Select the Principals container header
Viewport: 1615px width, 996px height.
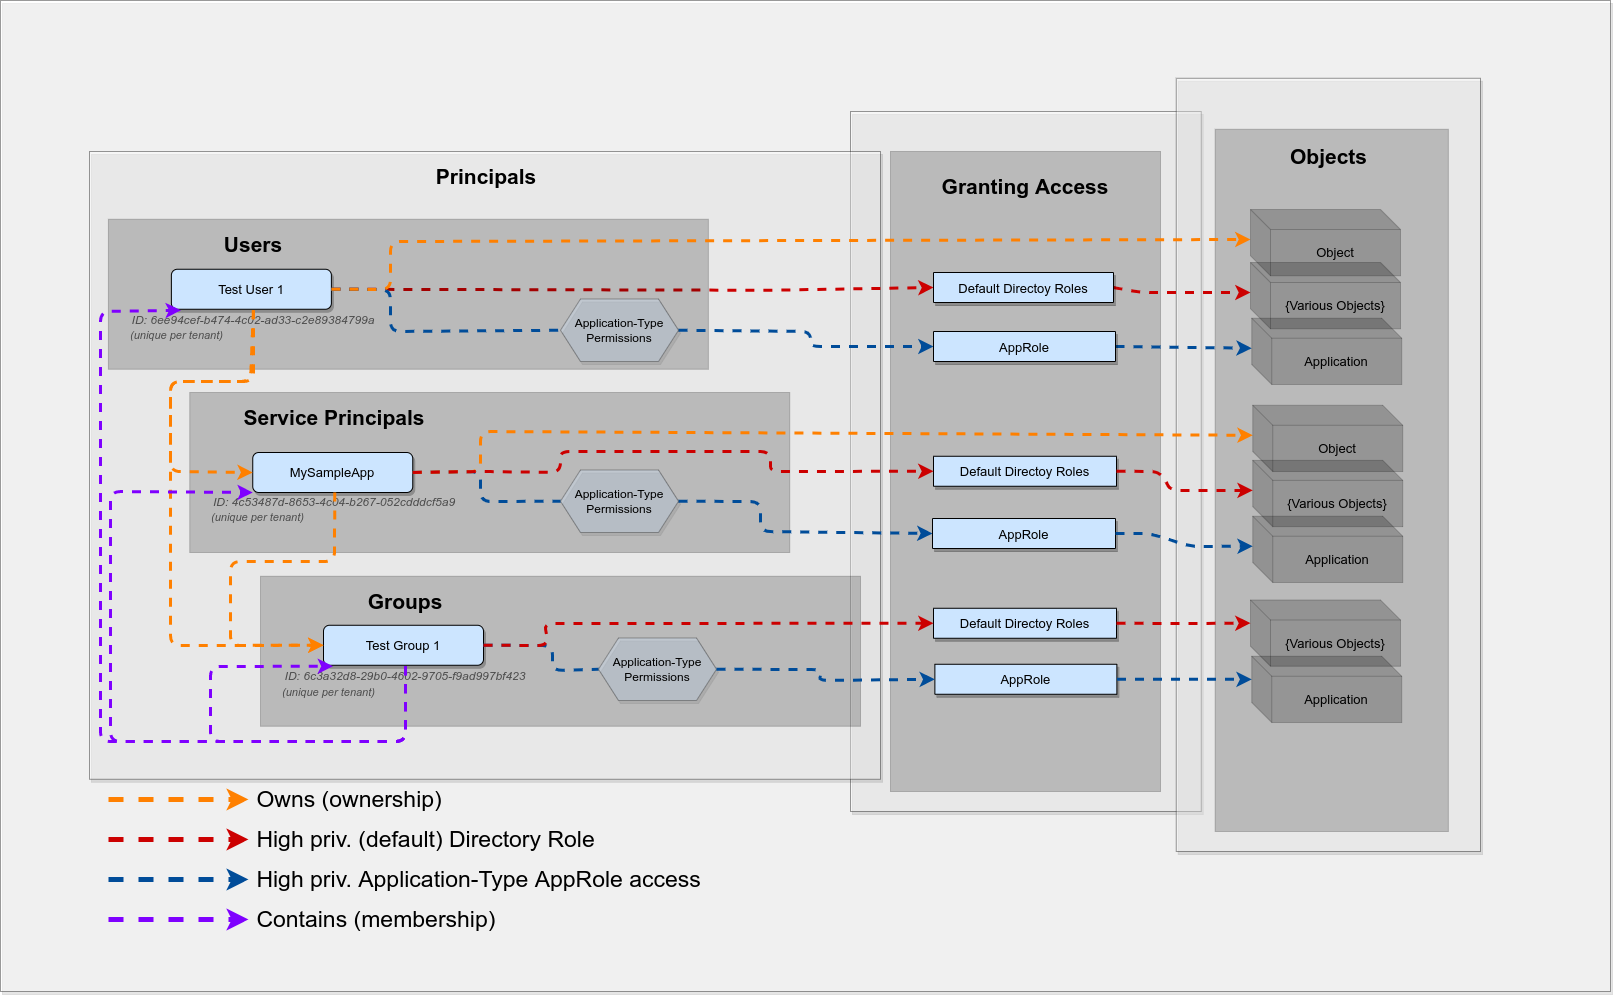485,176
